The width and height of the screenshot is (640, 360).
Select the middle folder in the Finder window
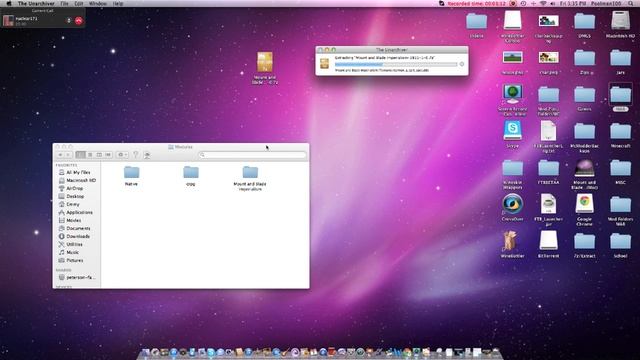[x=191, y=172]
